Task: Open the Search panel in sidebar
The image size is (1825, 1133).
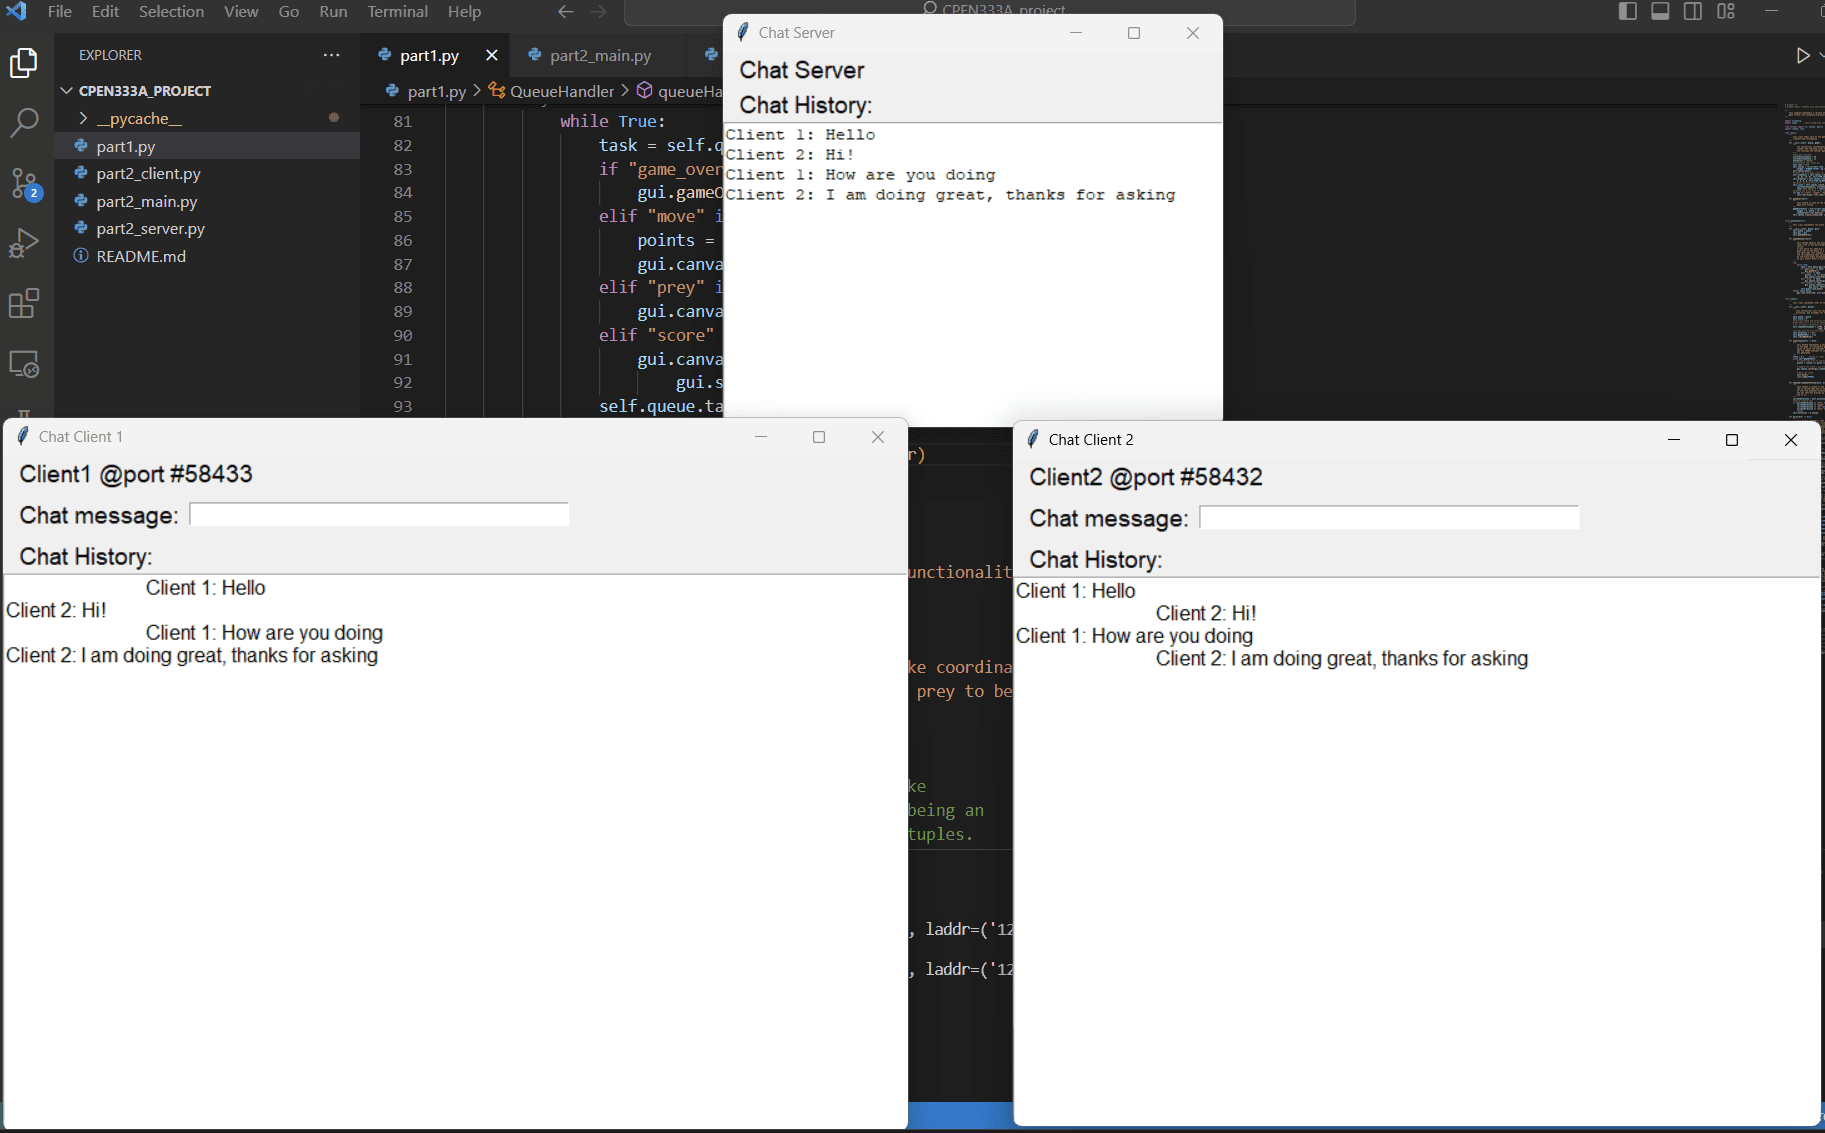Action: 24,122
